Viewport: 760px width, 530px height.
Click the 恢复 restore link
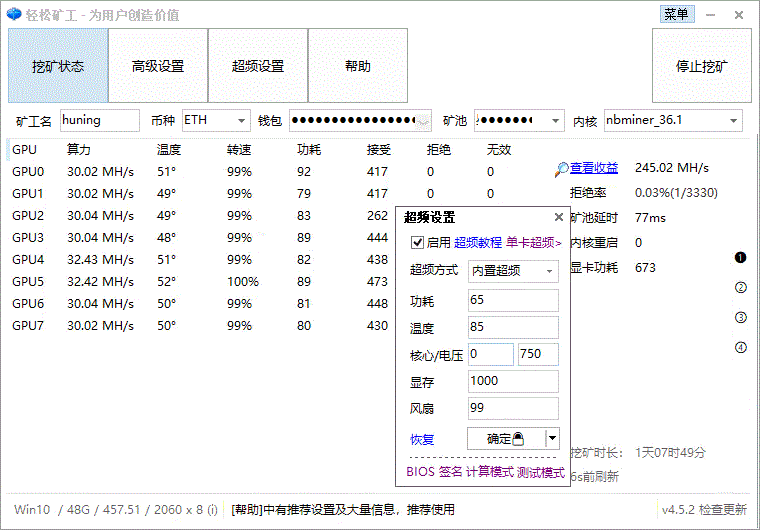coord(422,439)
